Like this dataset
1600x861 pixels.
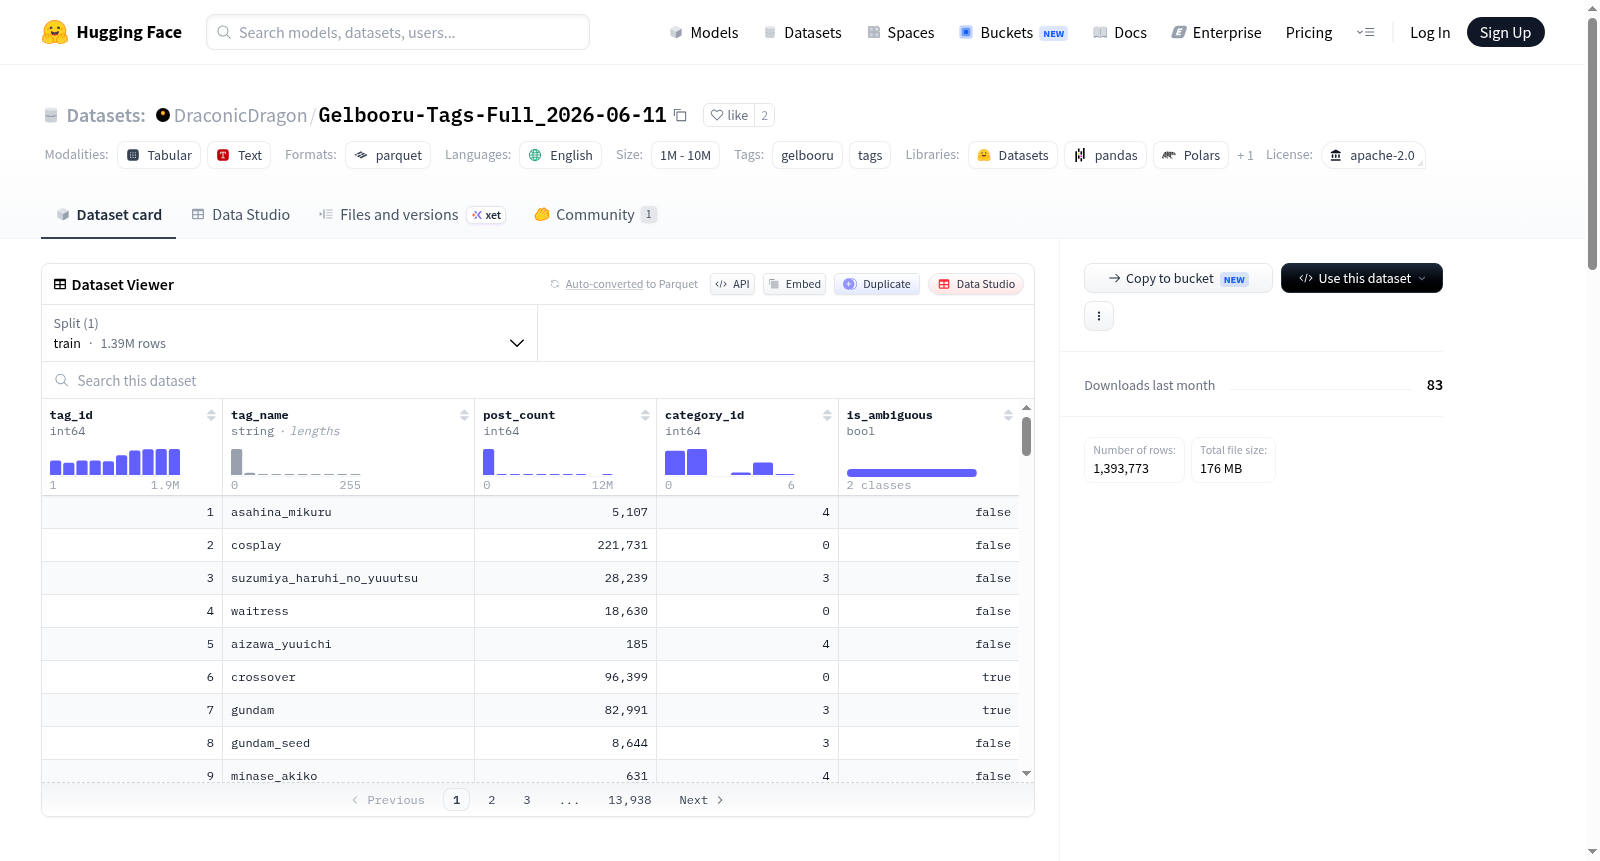pos(729,115)
